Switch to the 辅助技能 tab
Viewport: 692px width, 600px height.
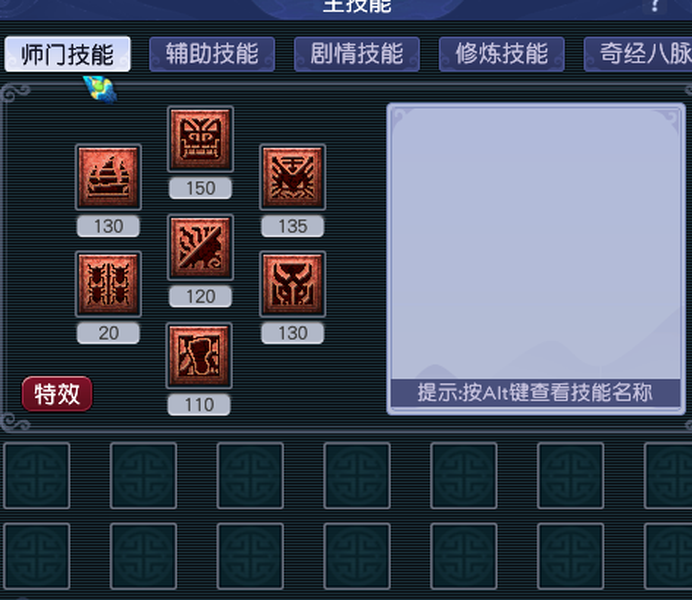[x=212, y=54]
